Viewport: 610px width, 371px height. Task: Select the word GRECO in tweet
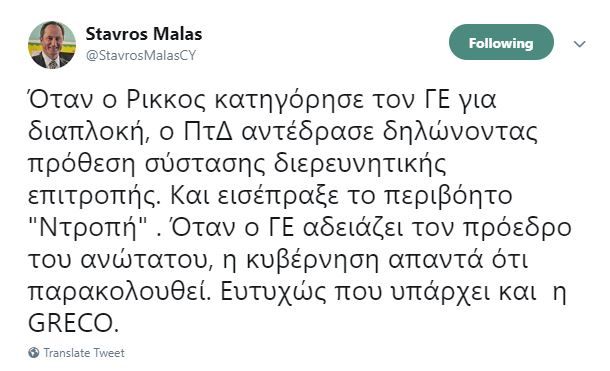(x=73, y=323)
